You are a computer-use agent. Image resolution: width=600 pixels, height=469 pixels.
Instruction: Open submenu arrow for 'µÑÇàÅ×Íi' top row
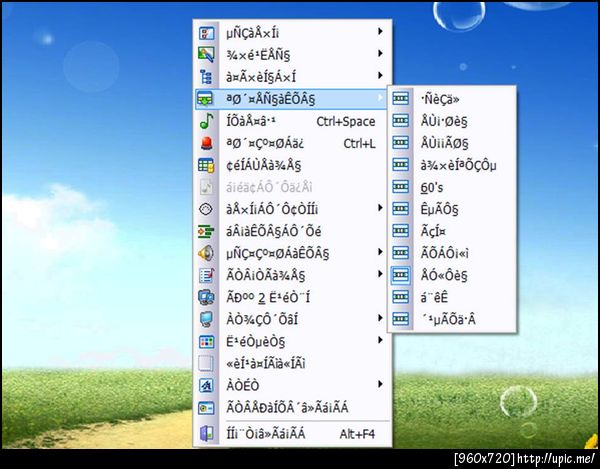[x=380, y=31]
